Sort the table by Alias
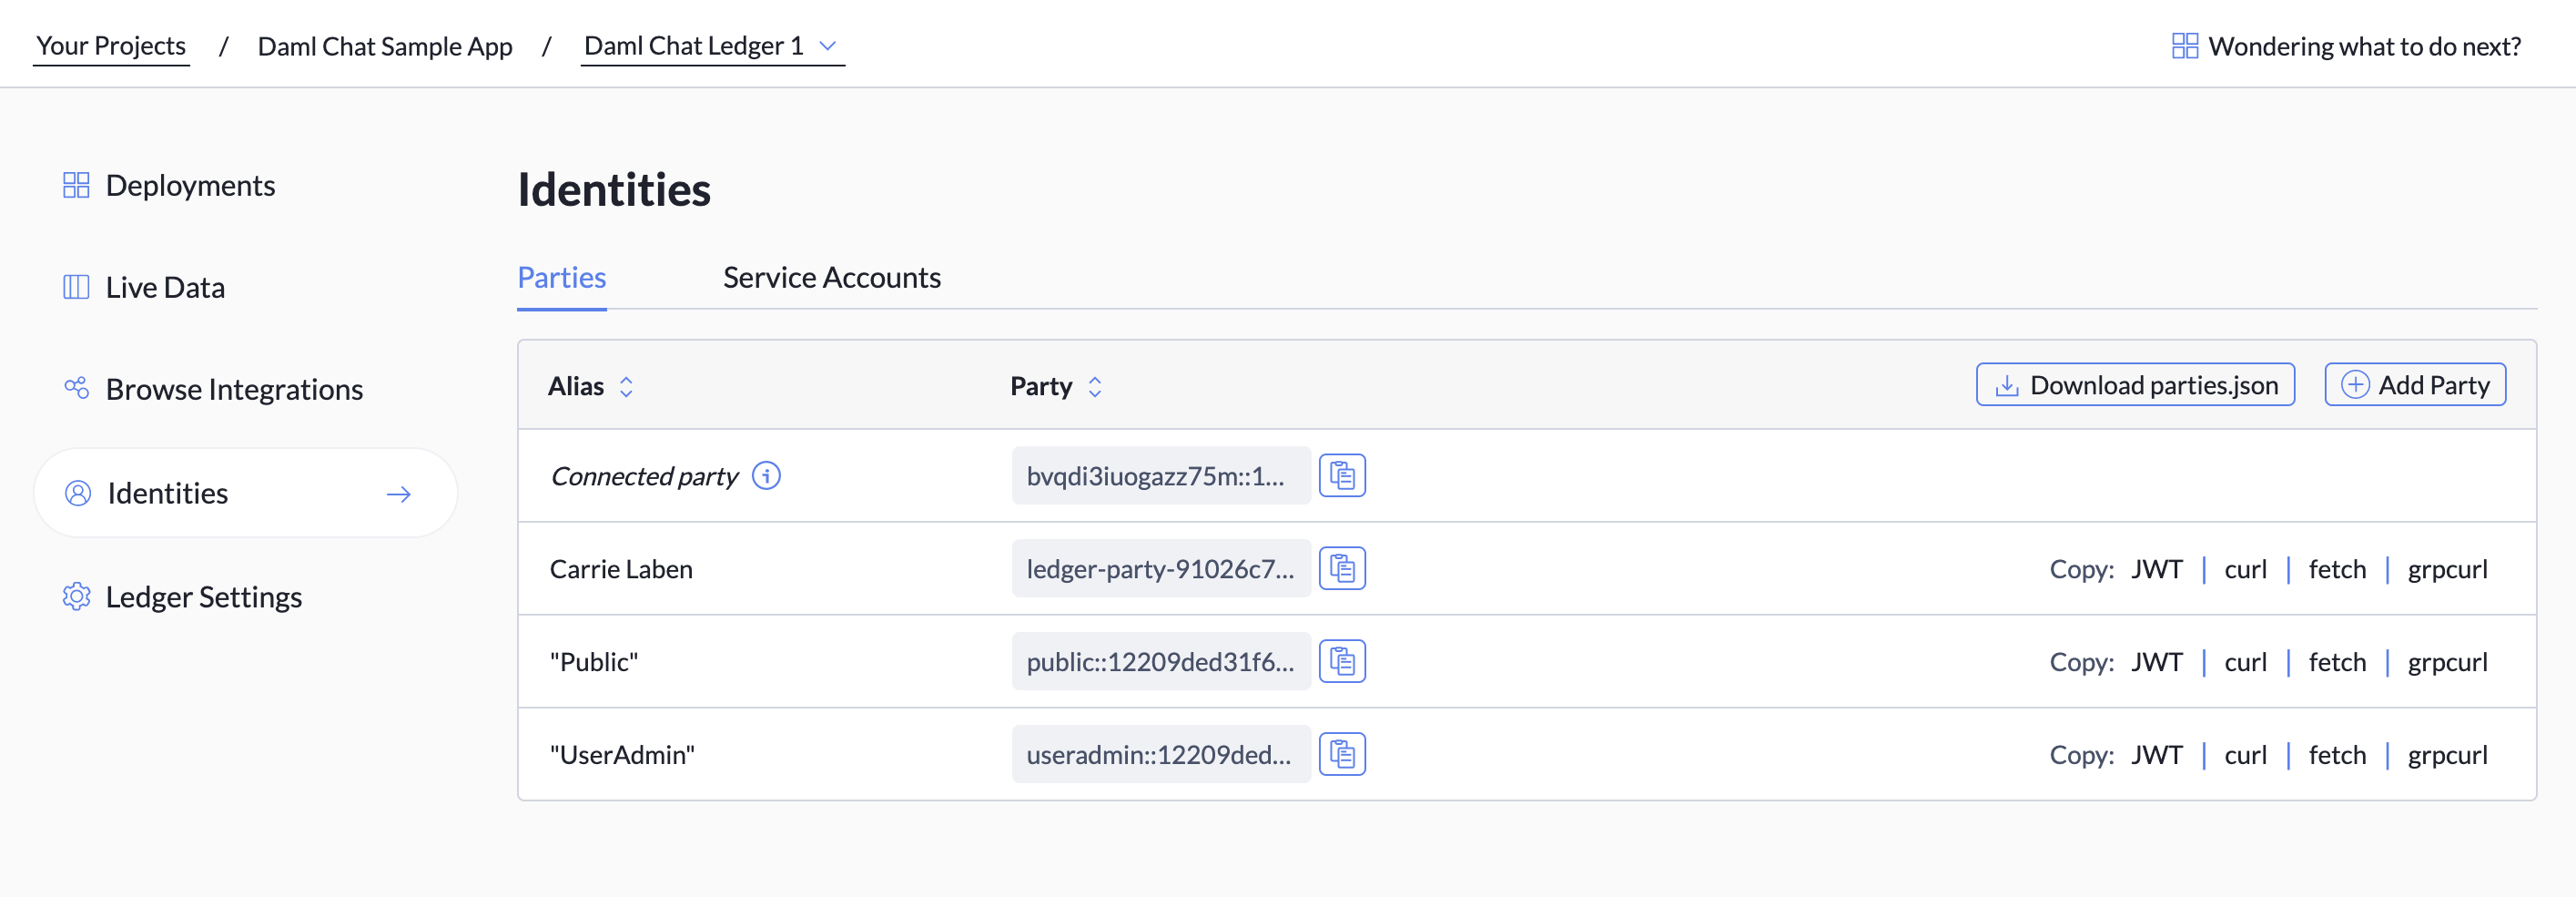 [627, 386]
